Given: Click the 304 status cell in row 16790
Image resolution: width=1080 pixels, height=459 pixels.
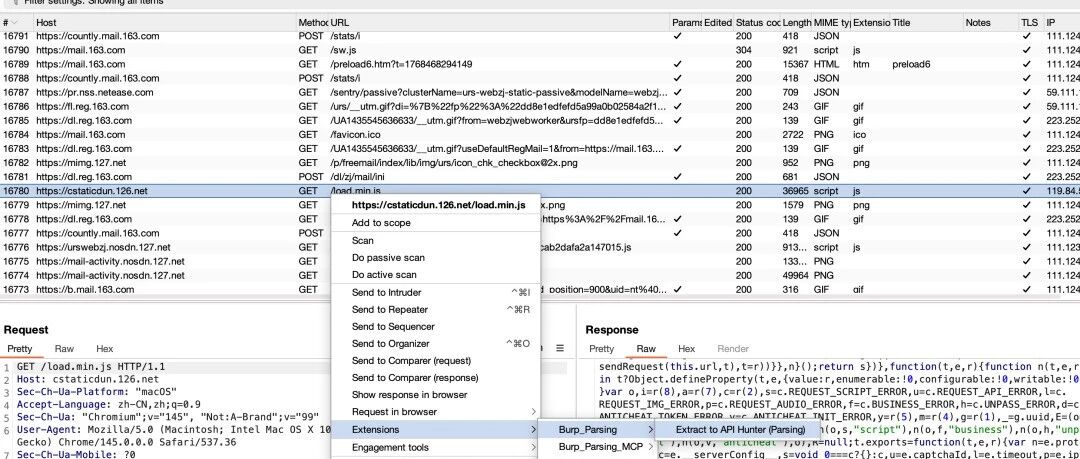Looking at the screenshot, I should click(x=742, y=50).
